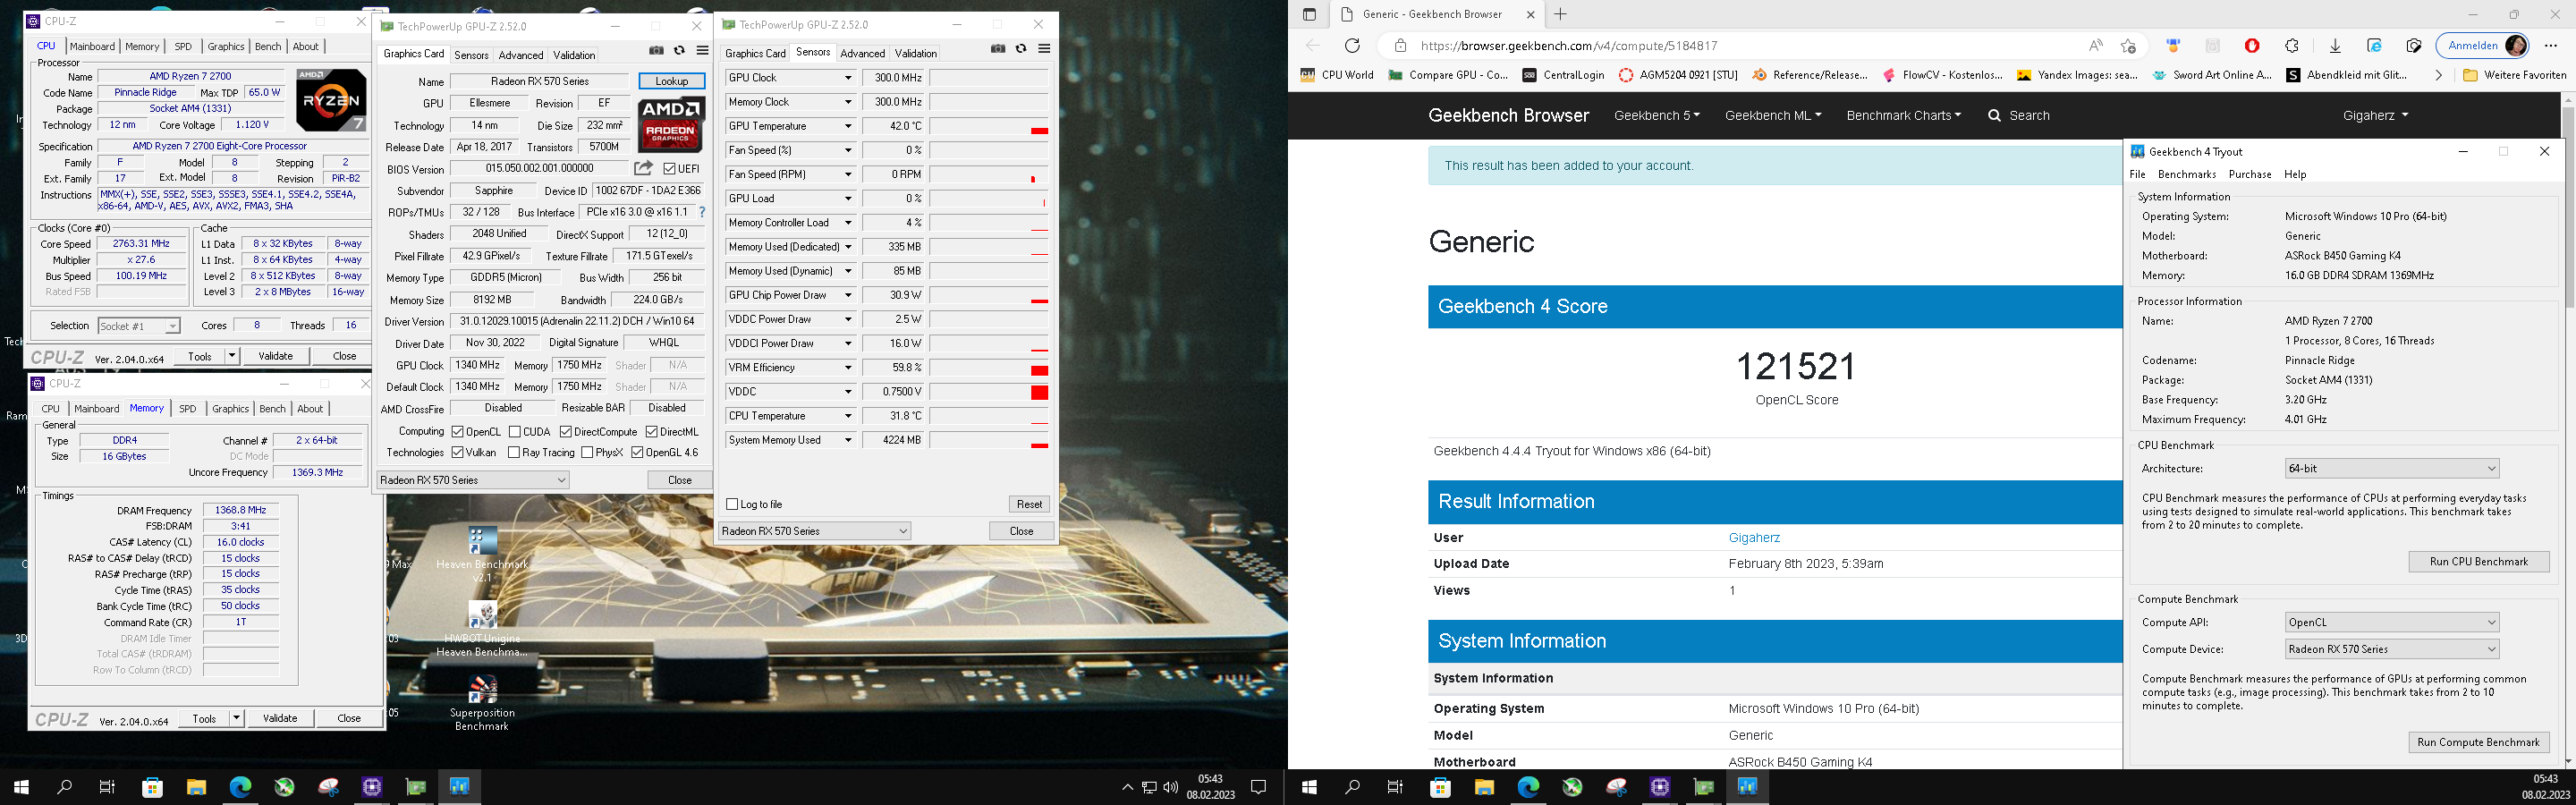Toggle the DirectCompute checkbox

565,432
